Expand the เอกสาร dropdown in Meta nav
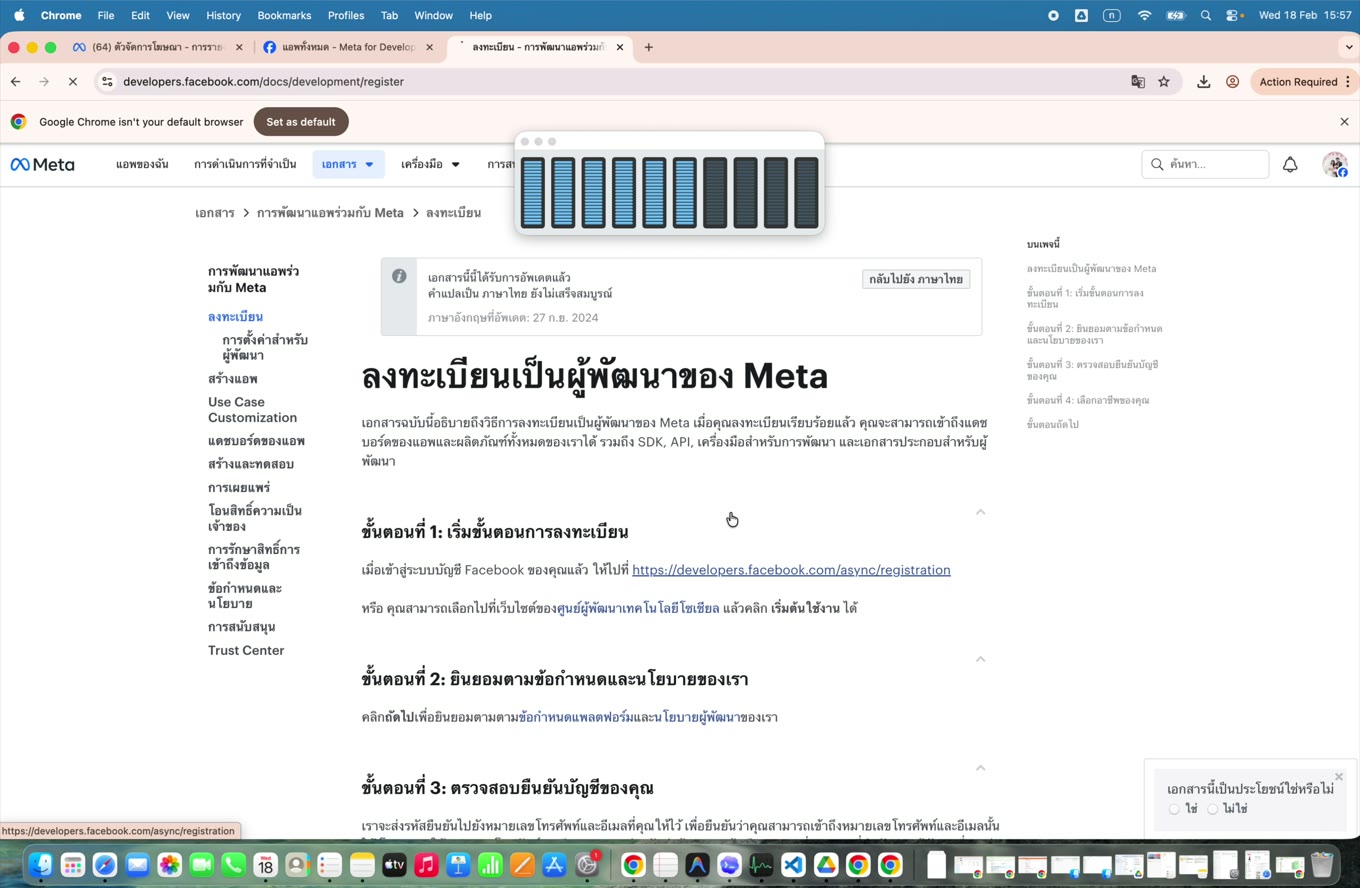The height and width of the screenshot is (888, 1360). [x=348, y=164]
